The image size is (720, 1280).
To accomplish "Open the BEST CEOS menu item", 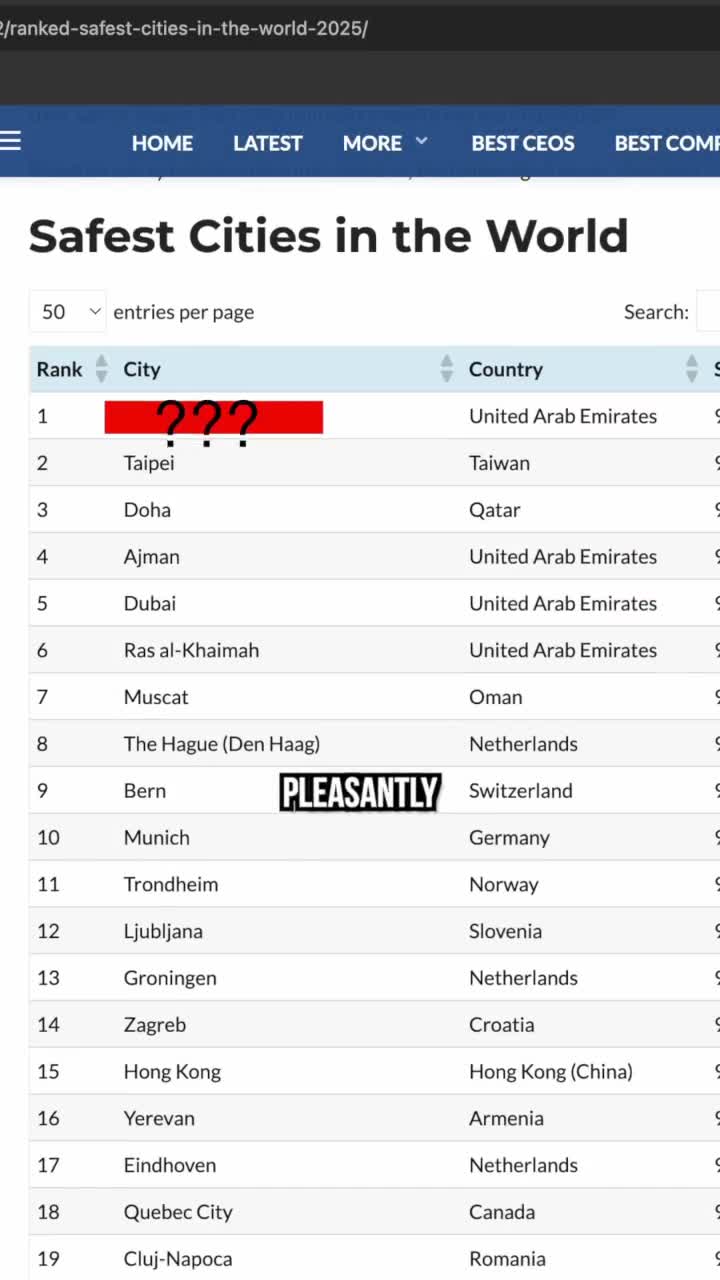I will 523,143.
